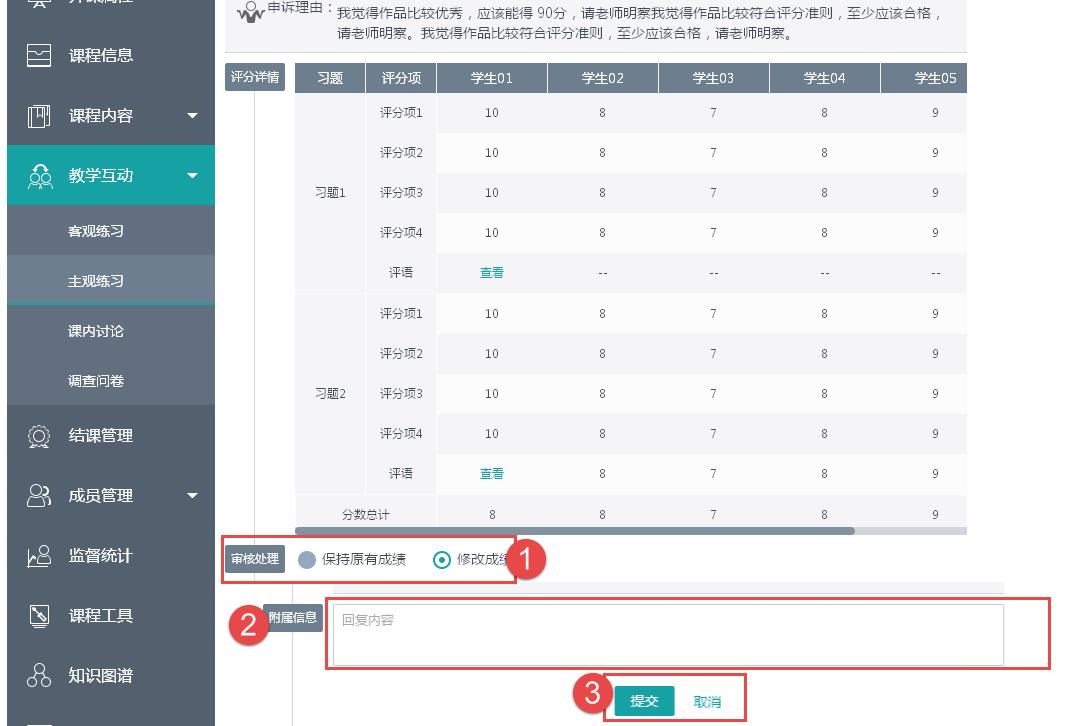
Task: Open the 客观练习 submenu item
Action: pos(96,231)
